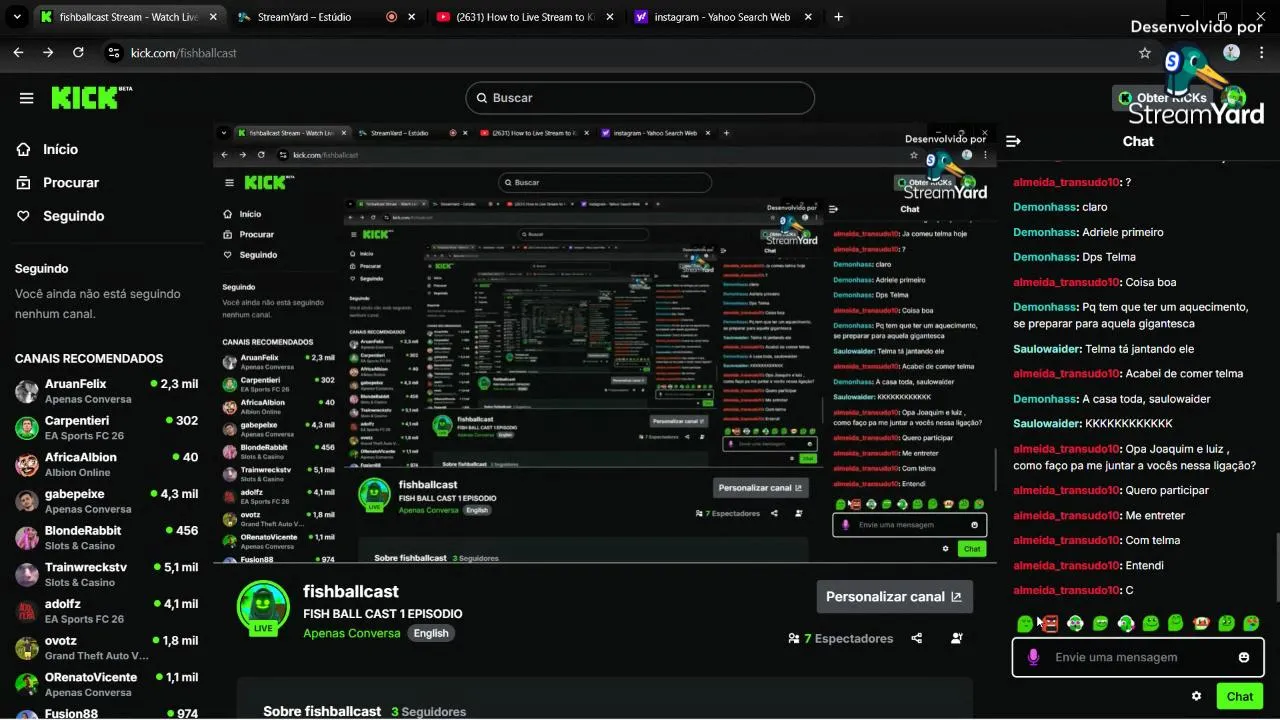Click almeida_transudo10 on the Quero participar message
Image resolution: width=1280 pixels, height=720 pixels.
click(1067, 490)
